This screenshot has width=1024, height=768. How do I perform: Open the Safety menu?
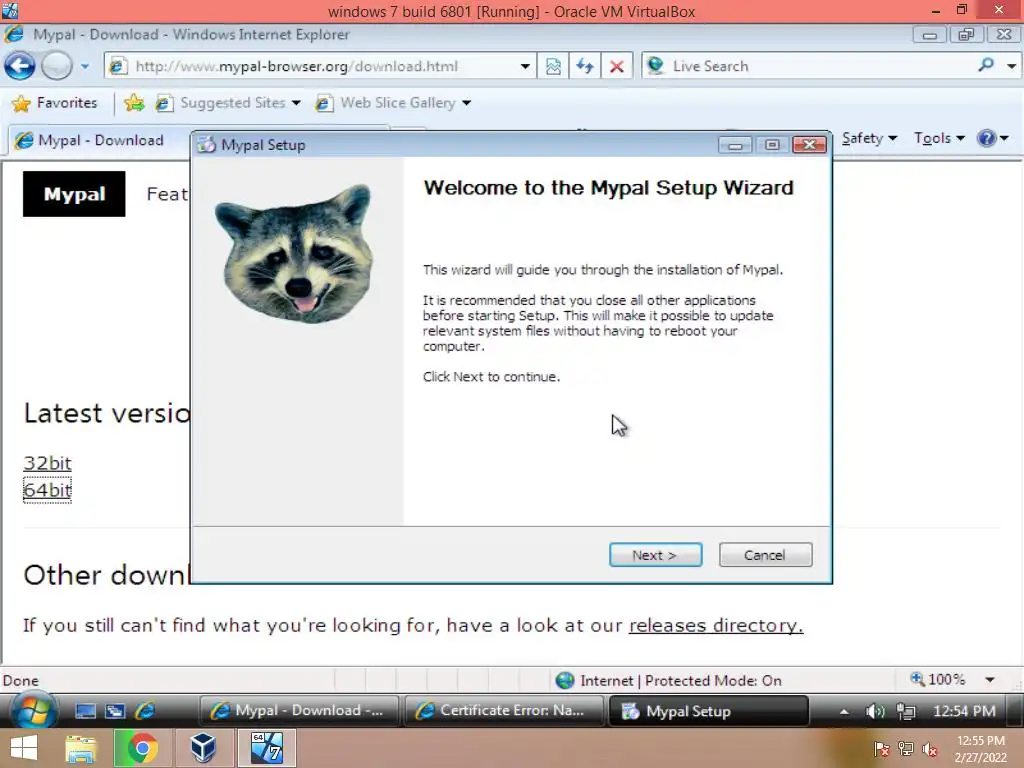[x=869, y=138]
